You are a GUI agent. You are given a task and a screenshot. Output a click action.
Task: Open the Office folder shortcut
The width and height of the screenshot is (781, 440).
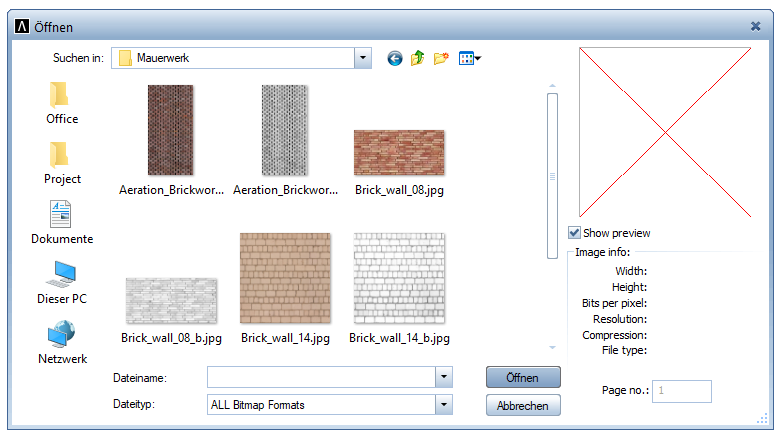tap(62, 103)
